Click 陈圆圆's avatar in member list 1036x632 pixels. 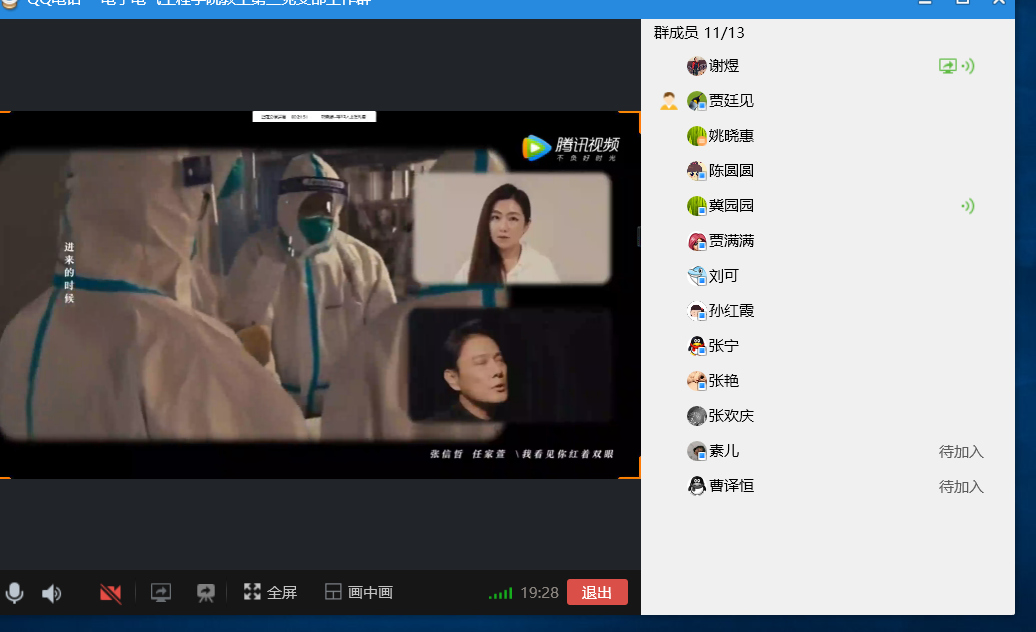(696, 171)
